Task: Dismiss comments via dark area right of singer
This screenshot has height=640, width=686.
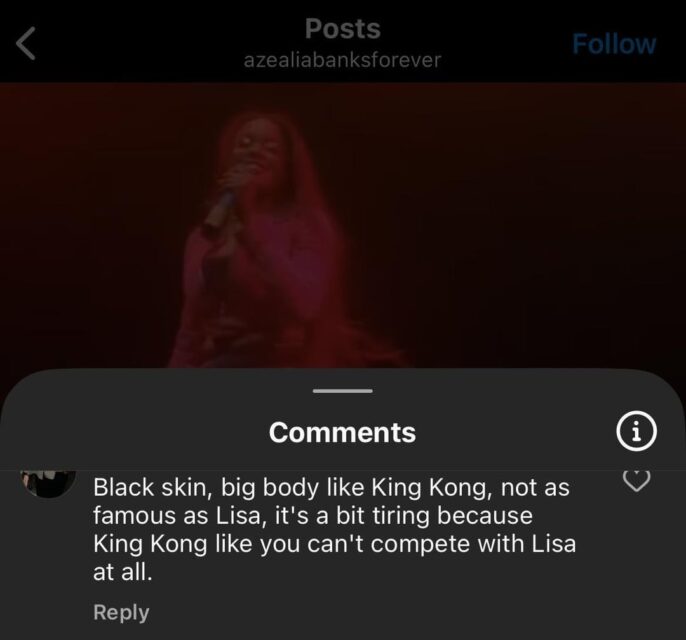Action: [x=525, y=219]
